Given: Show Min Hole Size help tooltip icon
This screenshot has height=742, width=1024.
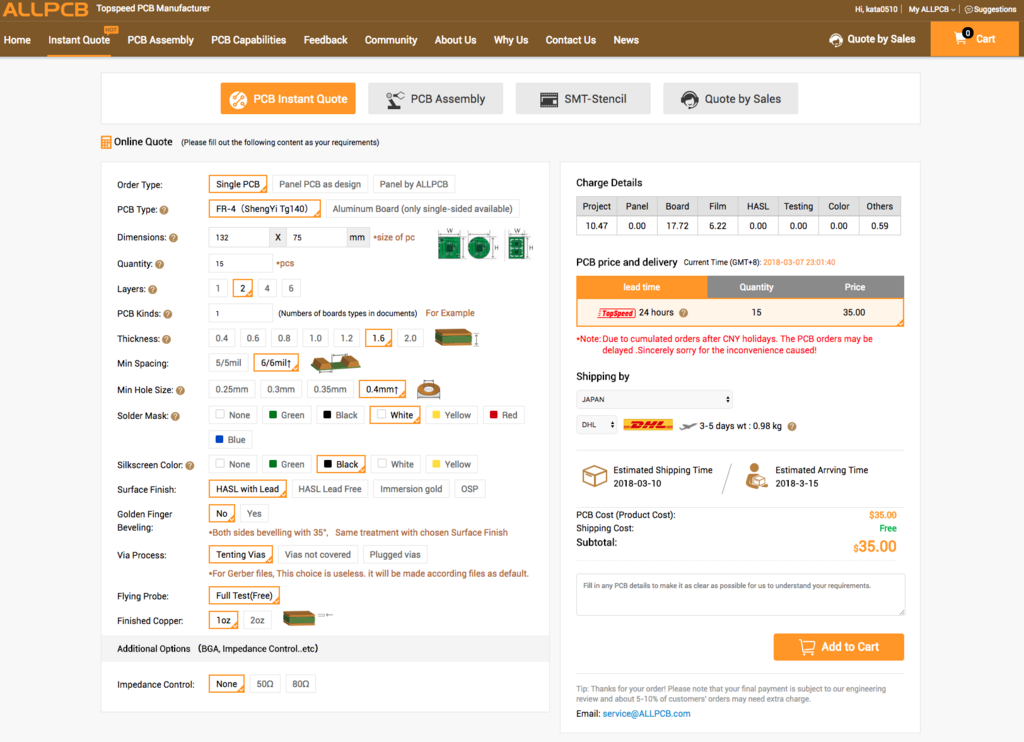Looking at the screenshot, I should click(180, 391).
